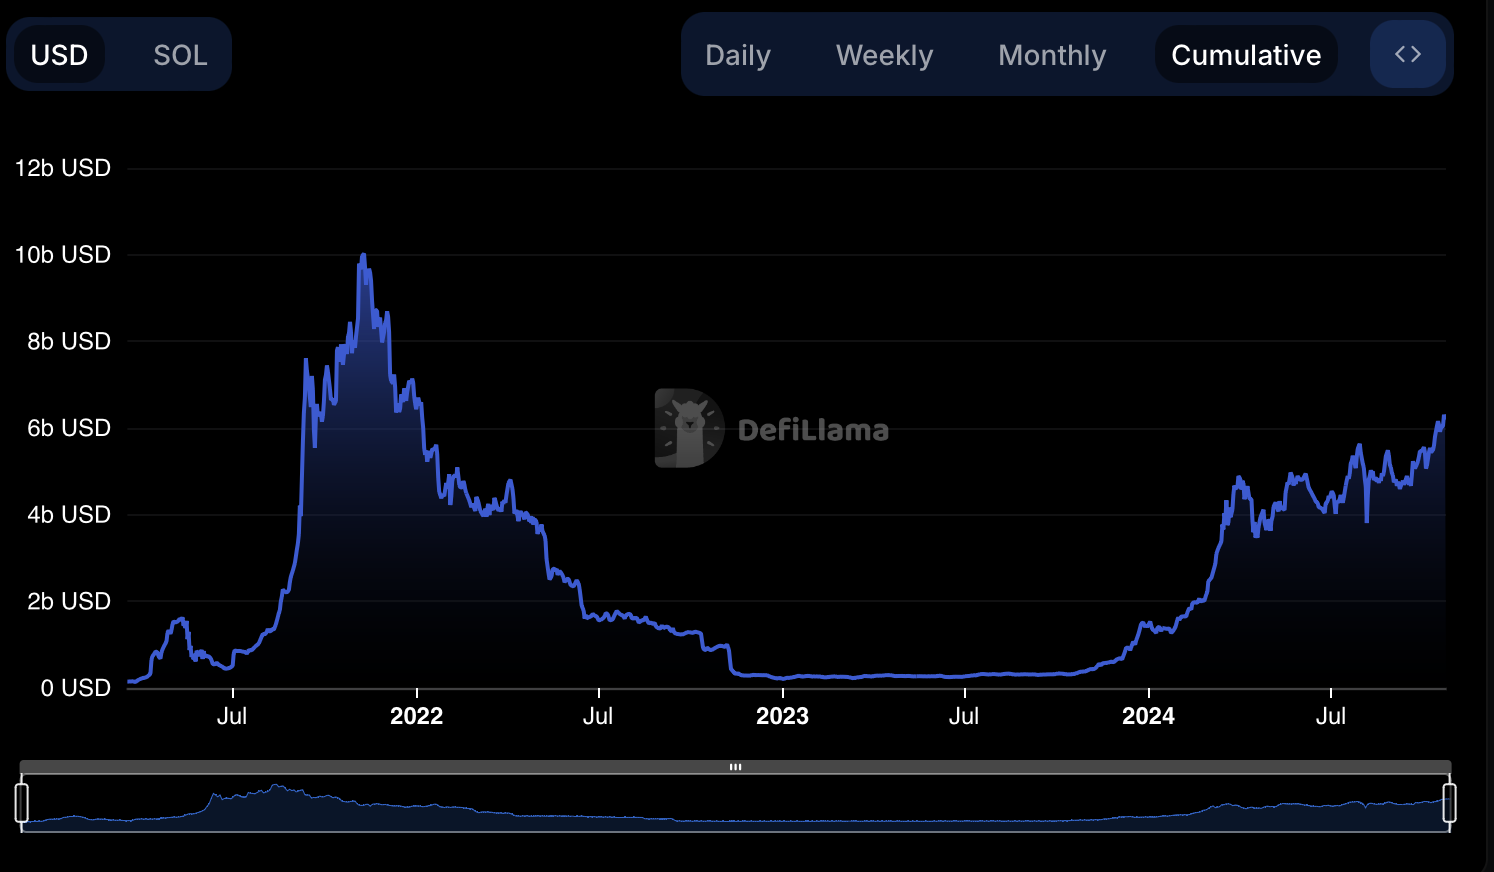Click the 12b USD y-axis label
The height and width of the screenshot is (872, 1494).
(x=62, y=168)
